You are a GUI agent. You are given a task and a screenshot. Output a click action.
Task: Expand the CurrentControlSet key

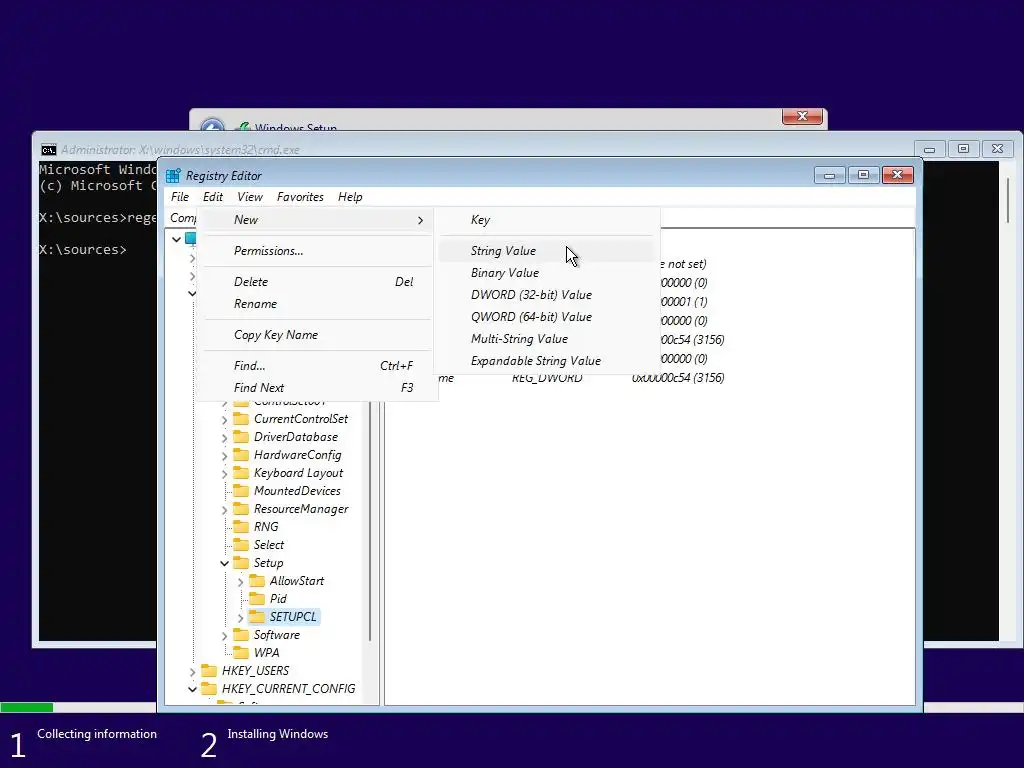click(225, 420)
